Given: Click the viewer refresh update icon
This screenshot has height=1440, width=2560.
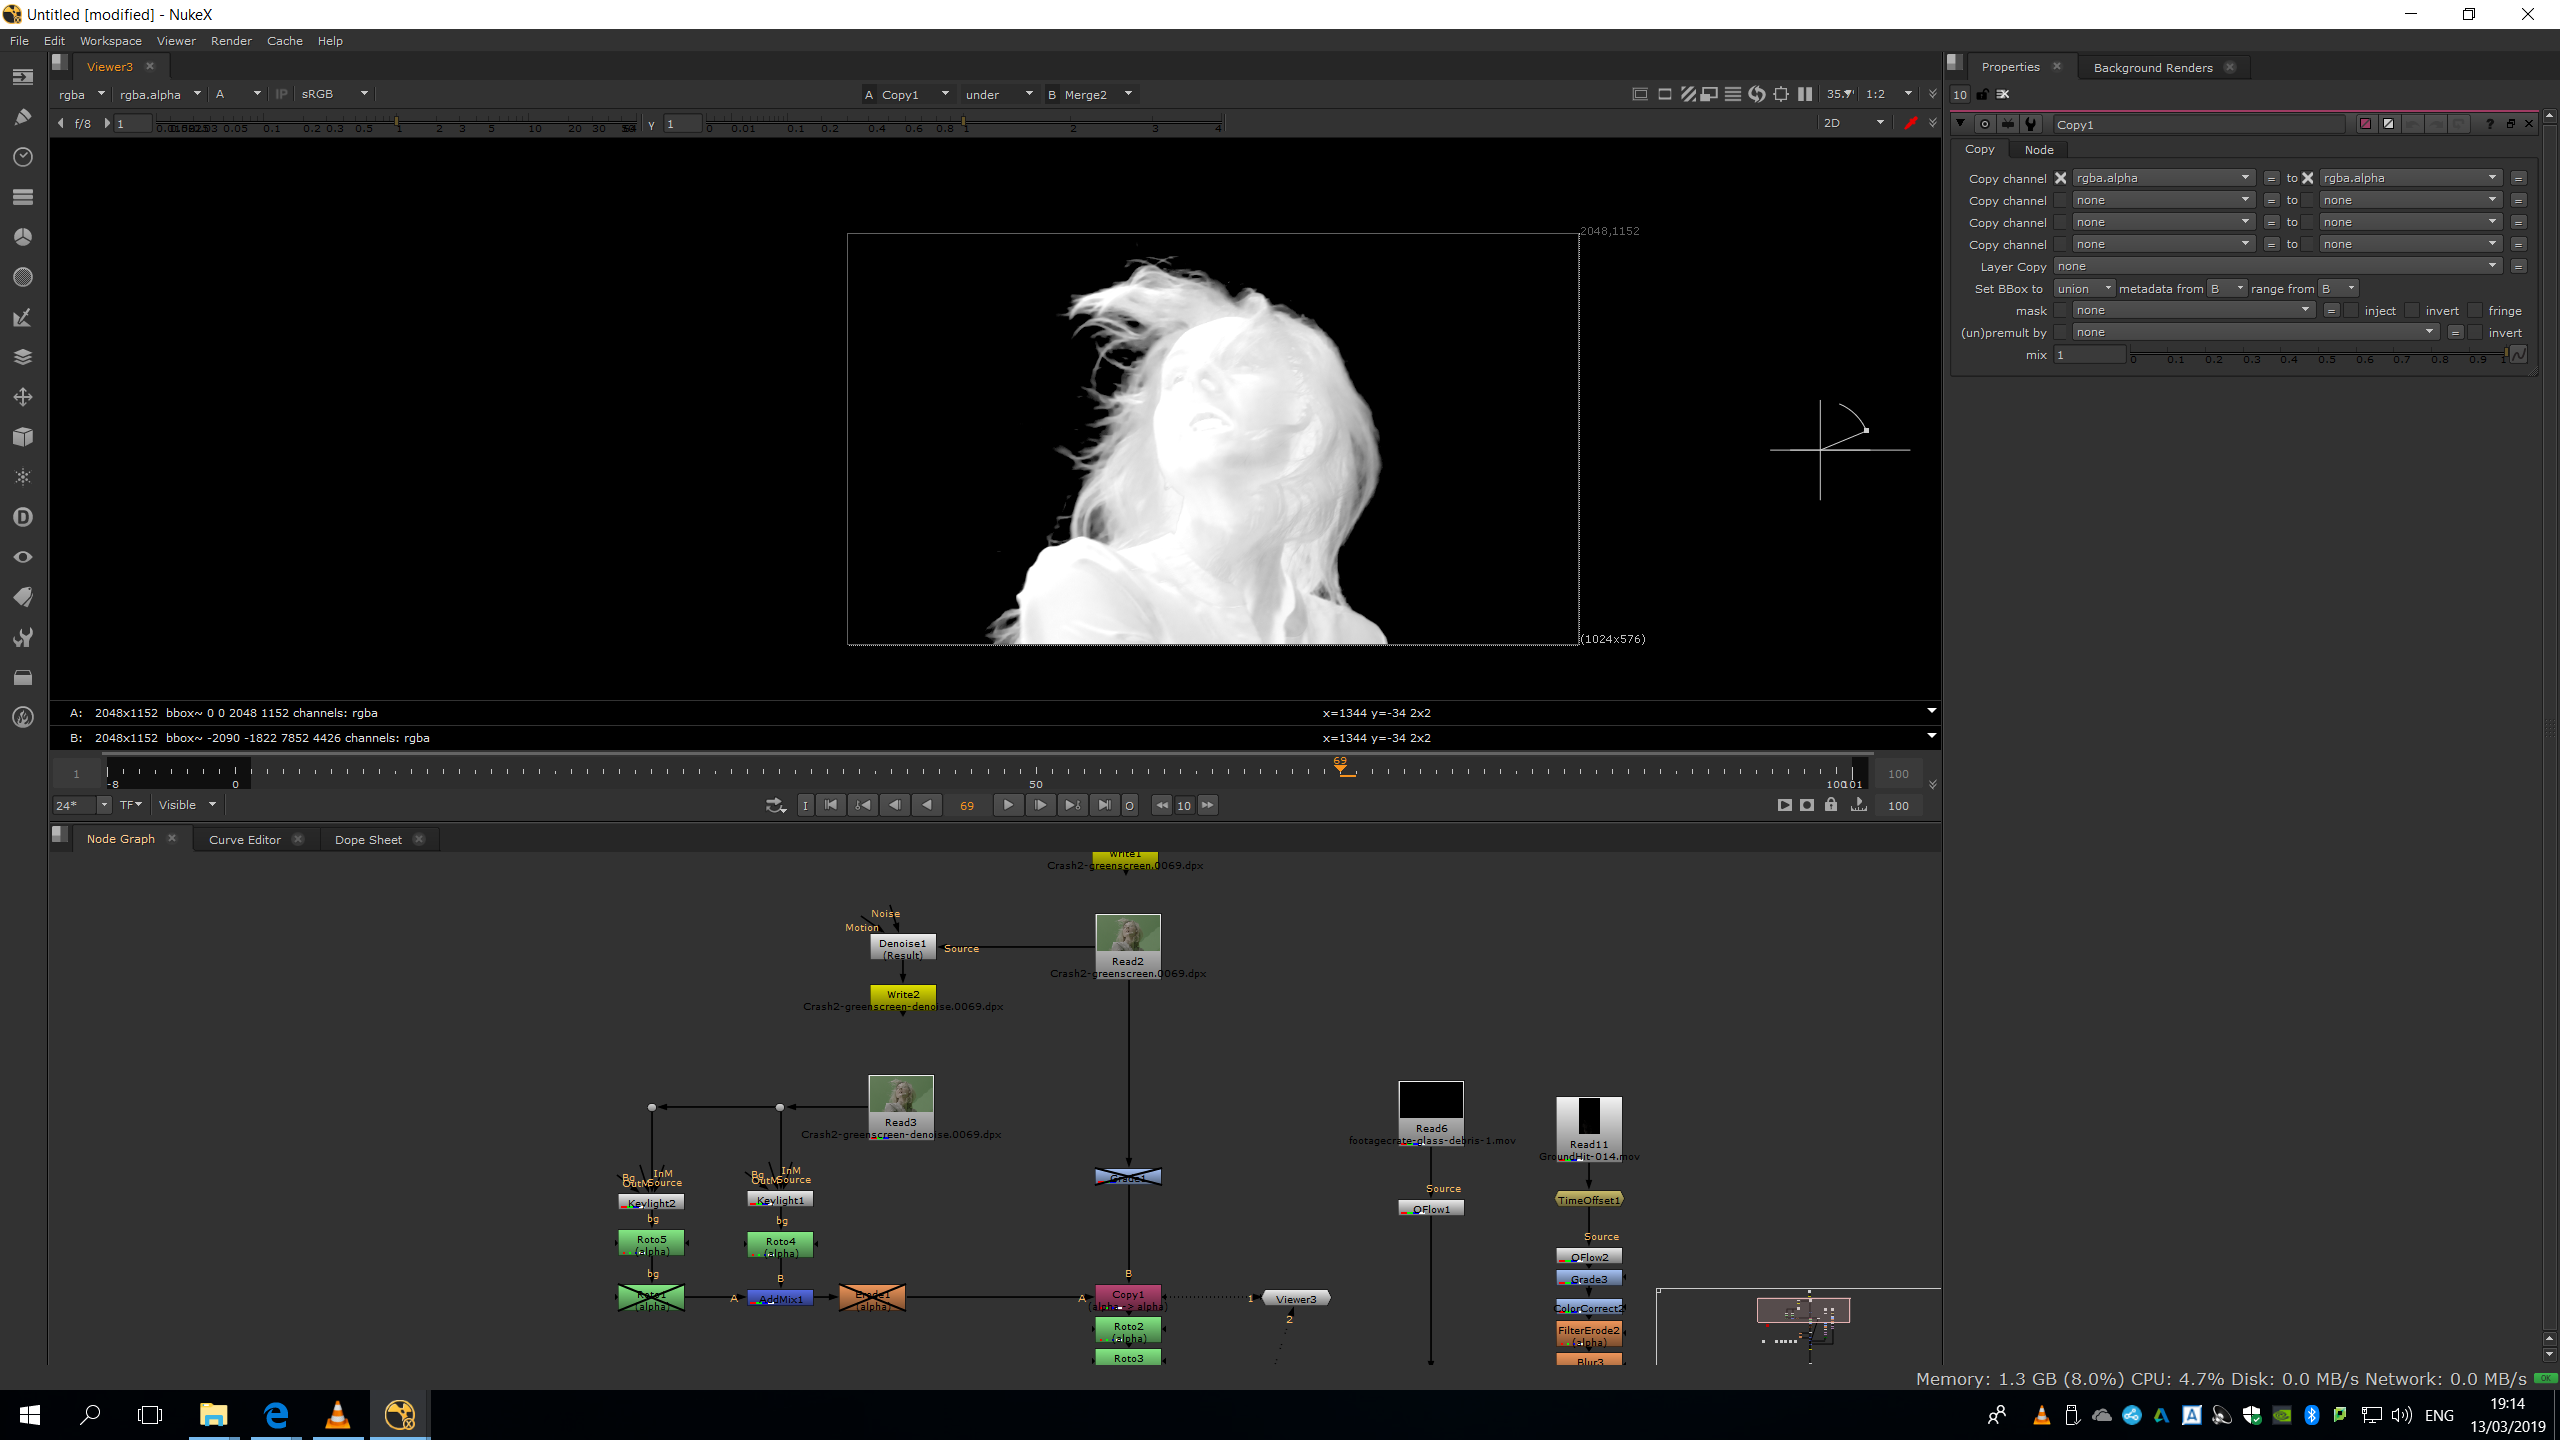Looking at the screenshot, I should pos(1757,94).
